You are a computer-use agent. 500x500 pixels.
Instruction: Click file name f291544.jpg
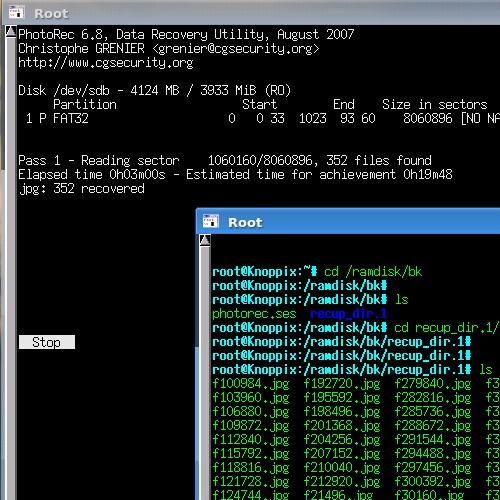pyautogui.click(x=433, y=440)
